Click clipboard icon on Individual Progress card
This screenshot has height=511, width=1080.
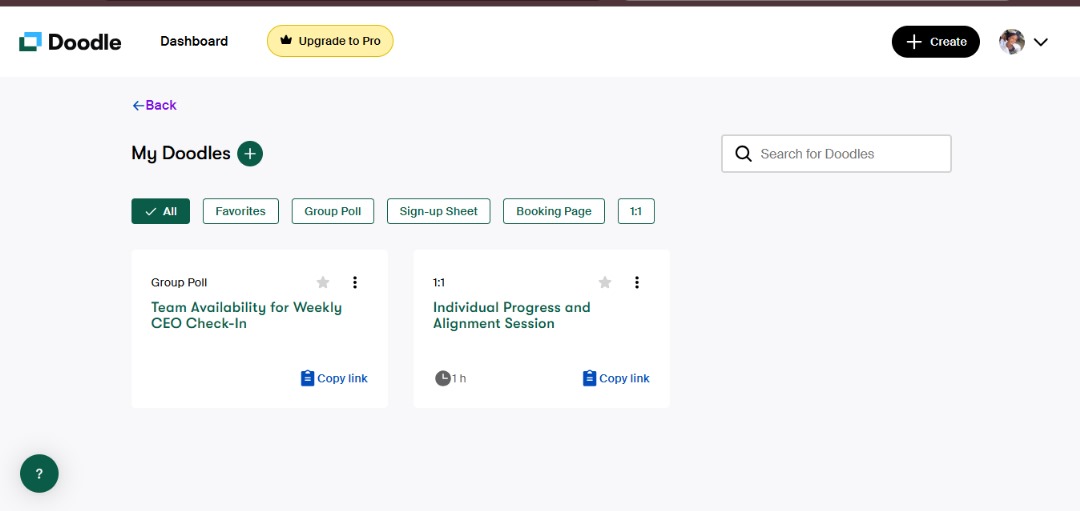click(589, 378)
